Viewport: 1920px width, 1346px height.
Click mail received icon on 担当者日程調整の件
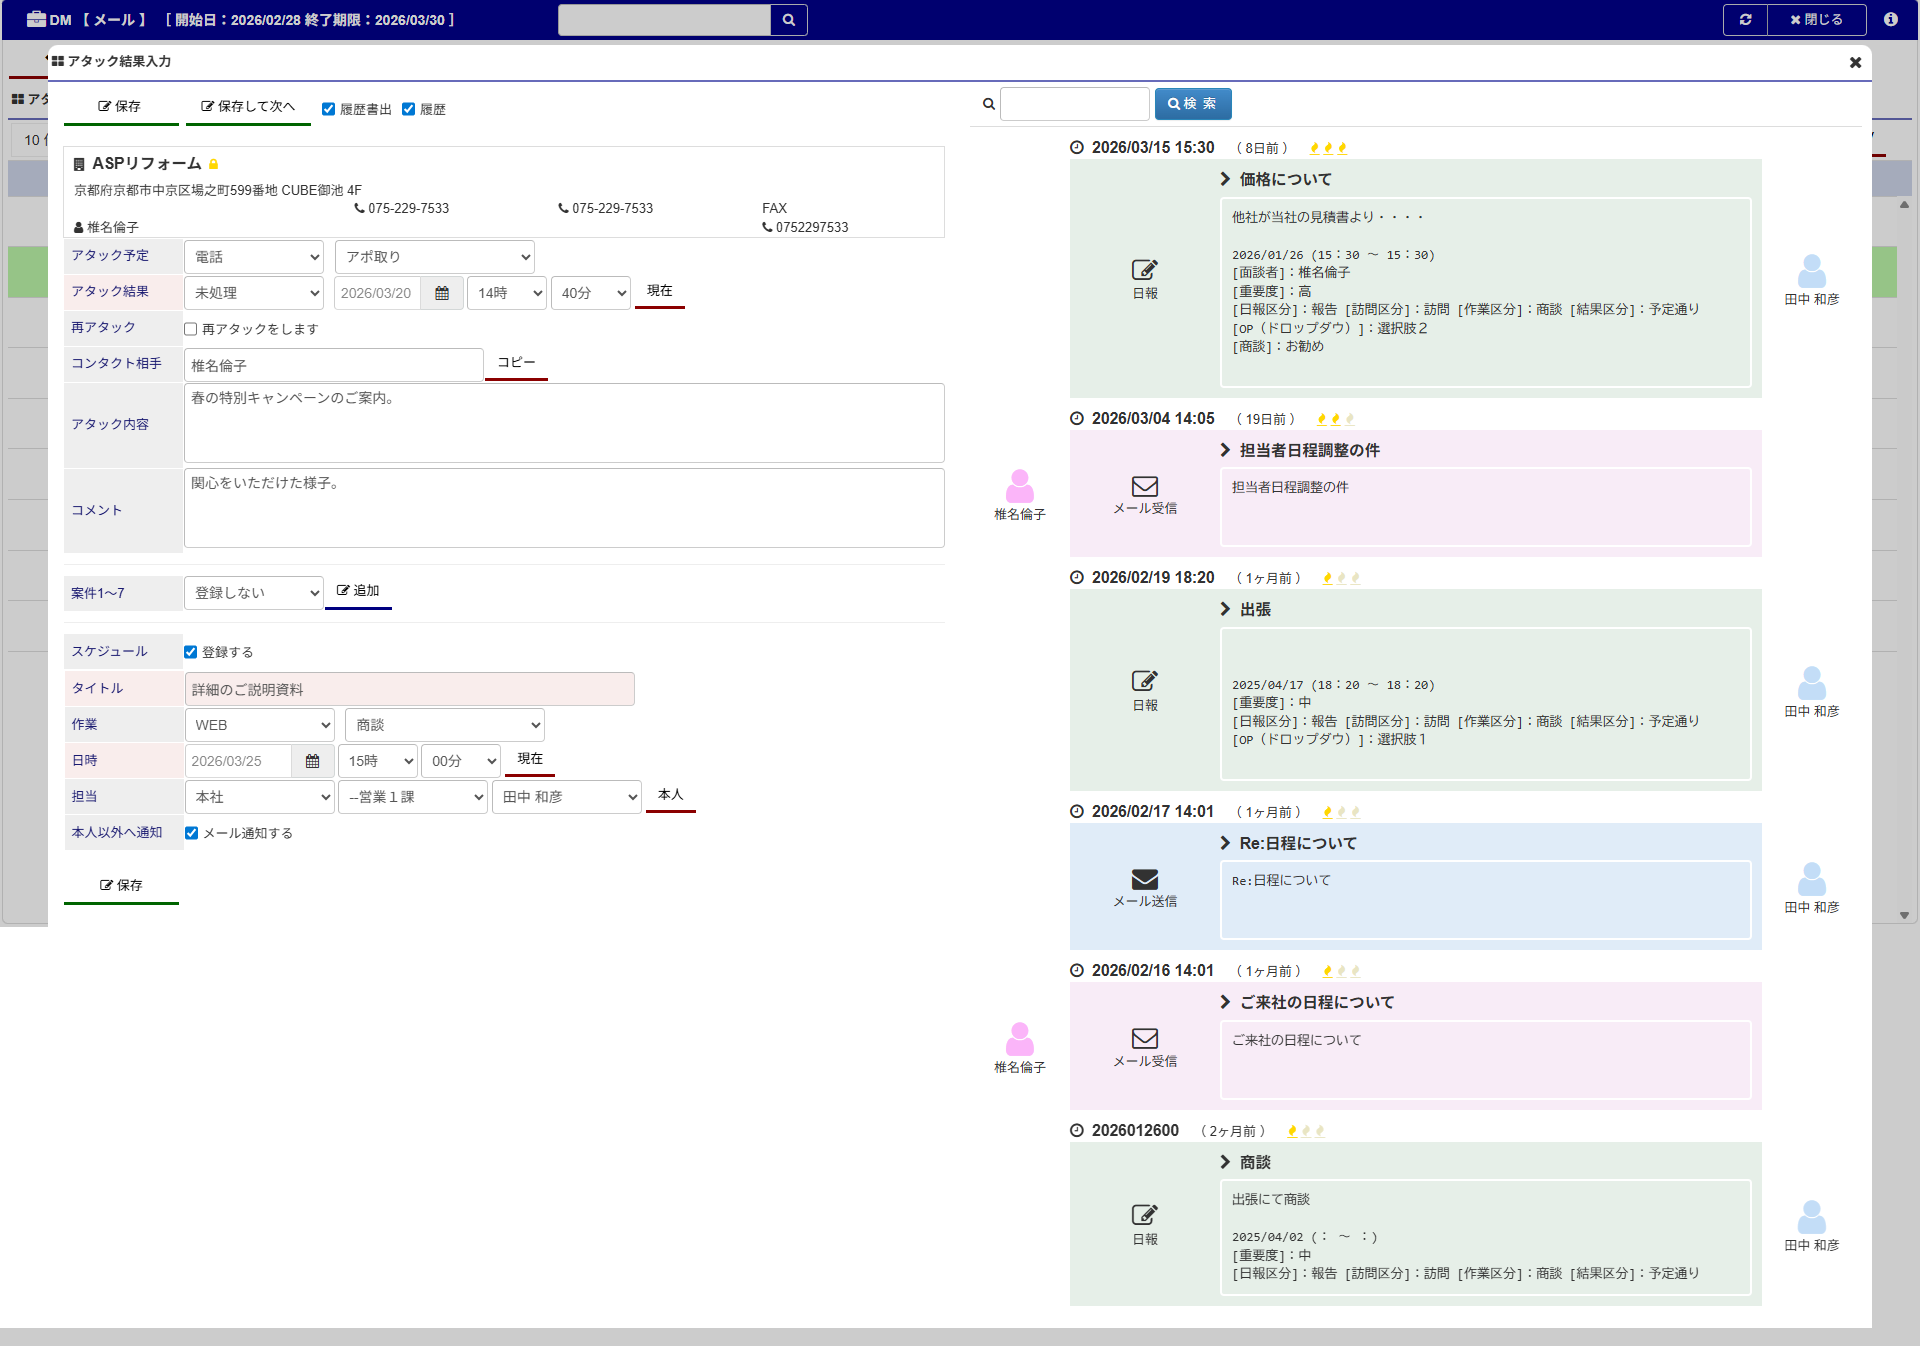pyautogui.click(x=1145, y=487)
